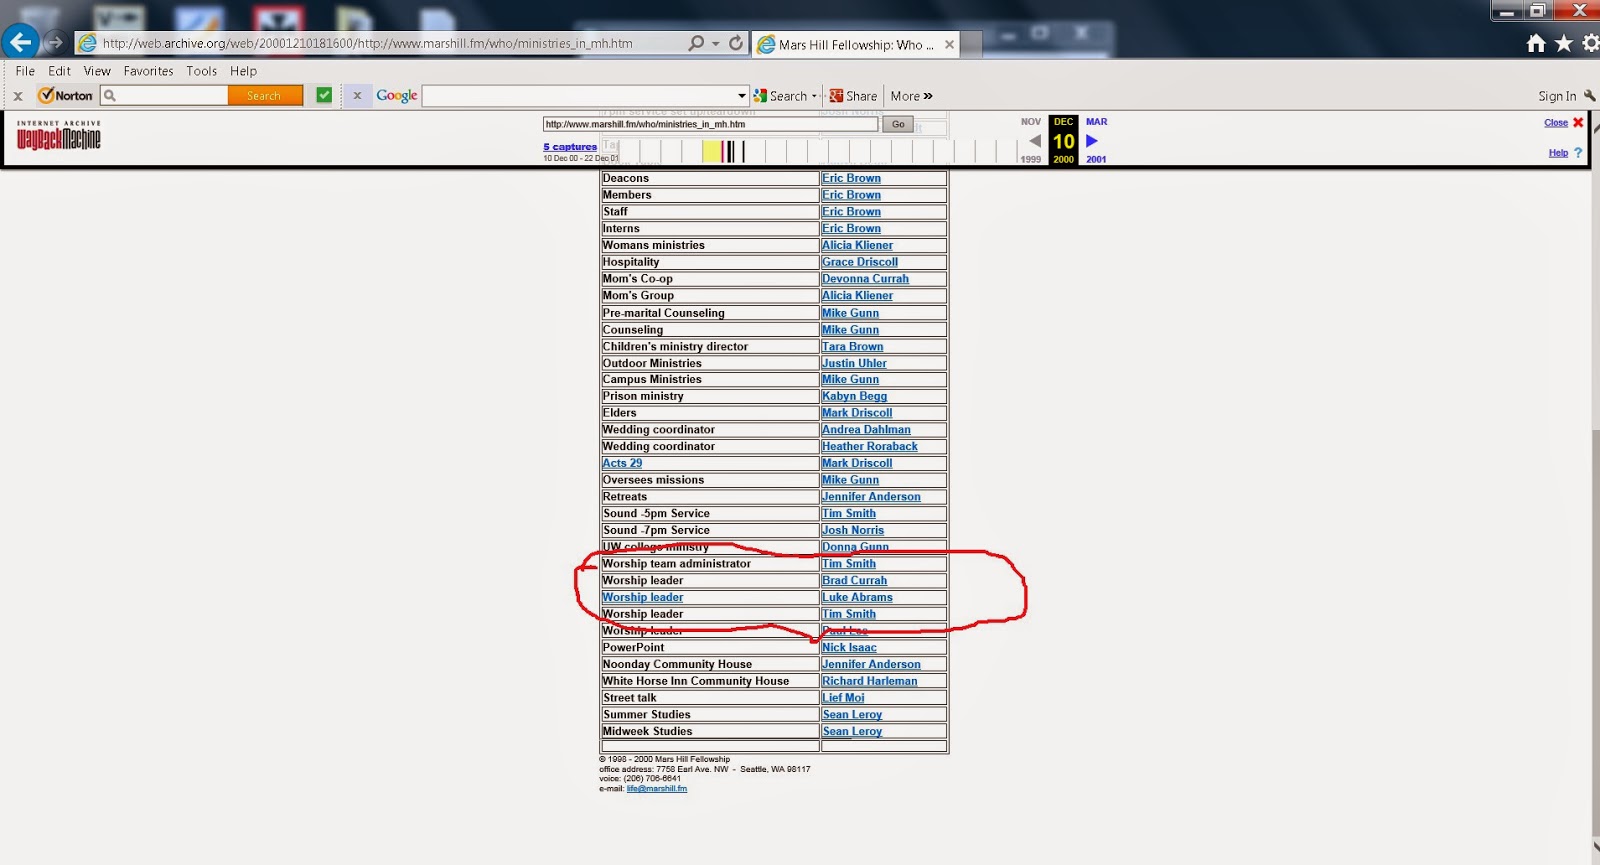Click the browser Forward arrow
This screenshot has width=1600, height=865.
(55, 43)
